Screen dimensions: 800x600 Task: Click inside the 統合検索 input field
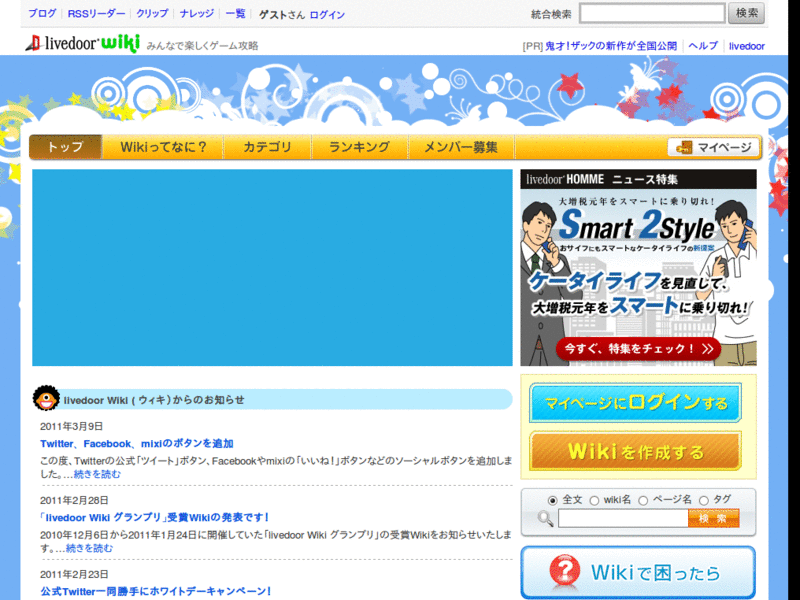coord(652,14)
